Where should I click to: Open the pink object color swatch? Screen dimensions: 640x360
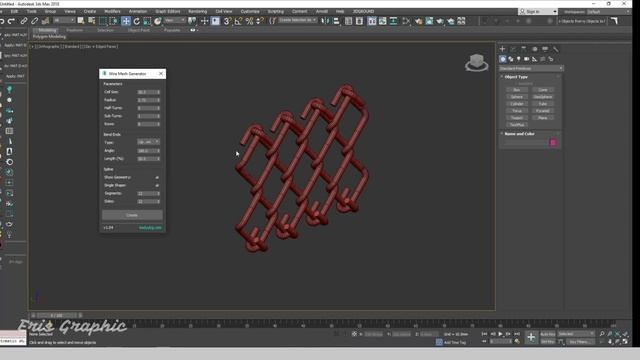pyautogui.click(x=553, y=142)
